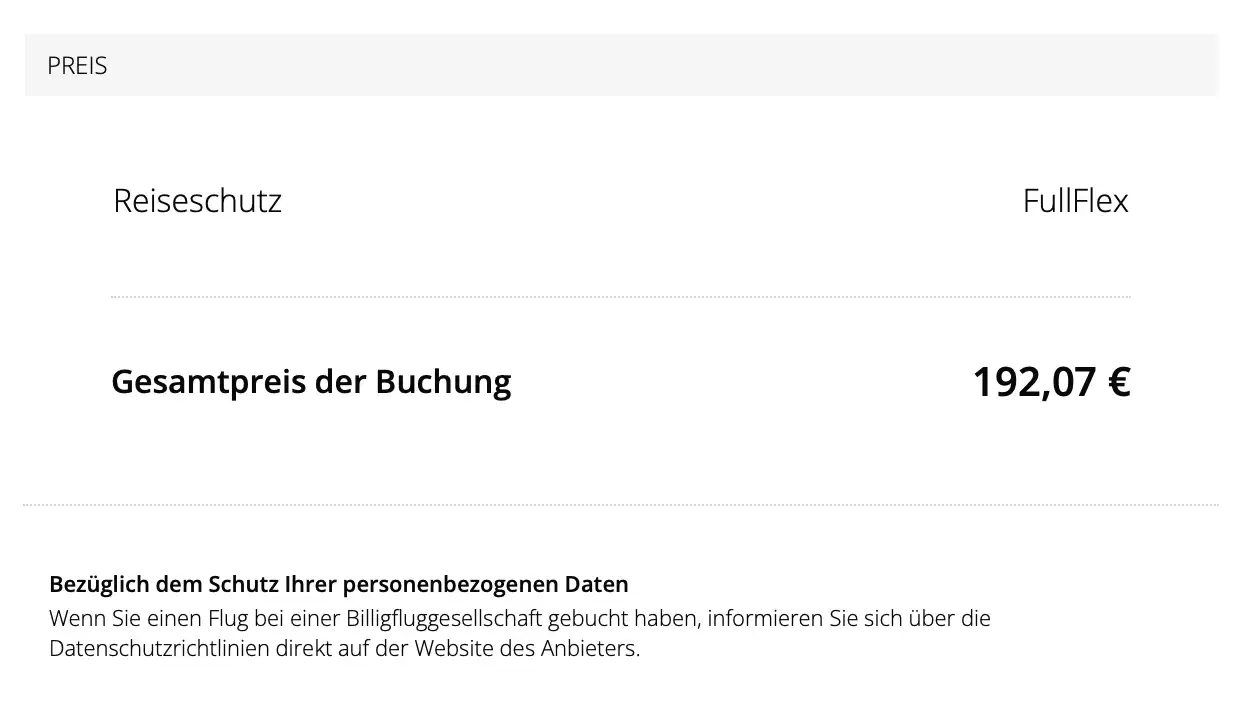Click the euro symbol after the total
Screen dimensions: 1258x708
(x=1119, y=382)
